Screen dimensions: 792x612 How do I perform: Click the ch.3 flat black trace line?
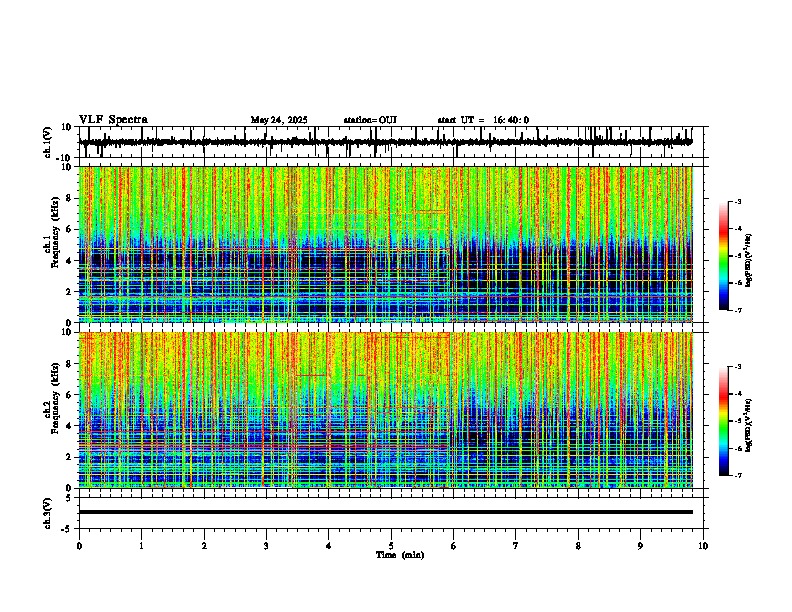(385, 512)
